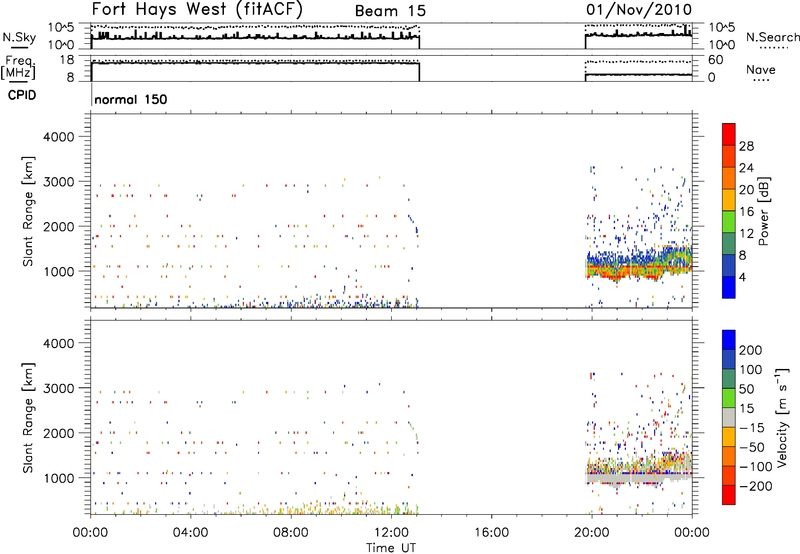800x554 pixels.
Task: Select the '24' Power colorbar tick label
Action: coord(746,168)
